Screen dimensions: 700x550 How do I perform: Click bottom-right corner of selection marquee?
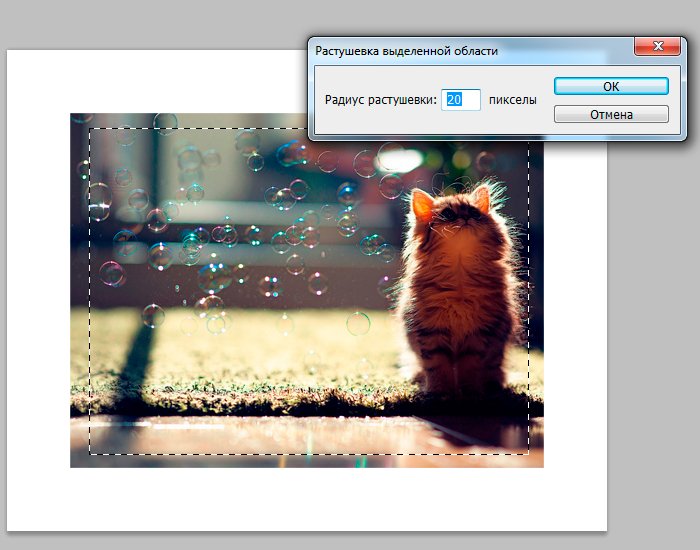[529, 453]
